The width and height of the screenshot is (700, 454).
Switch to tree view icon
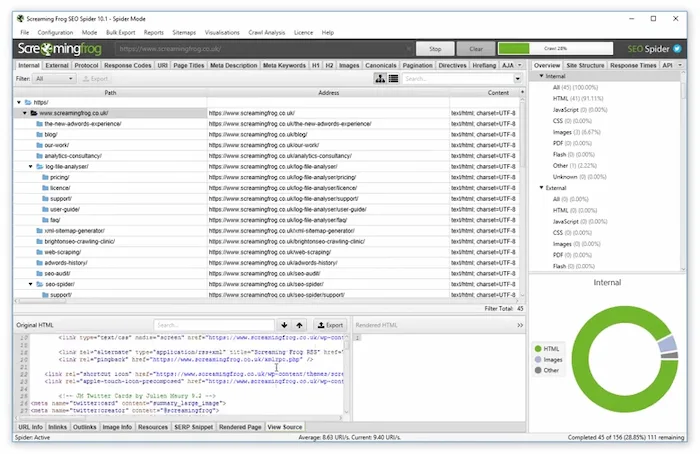tap(380, 78)
